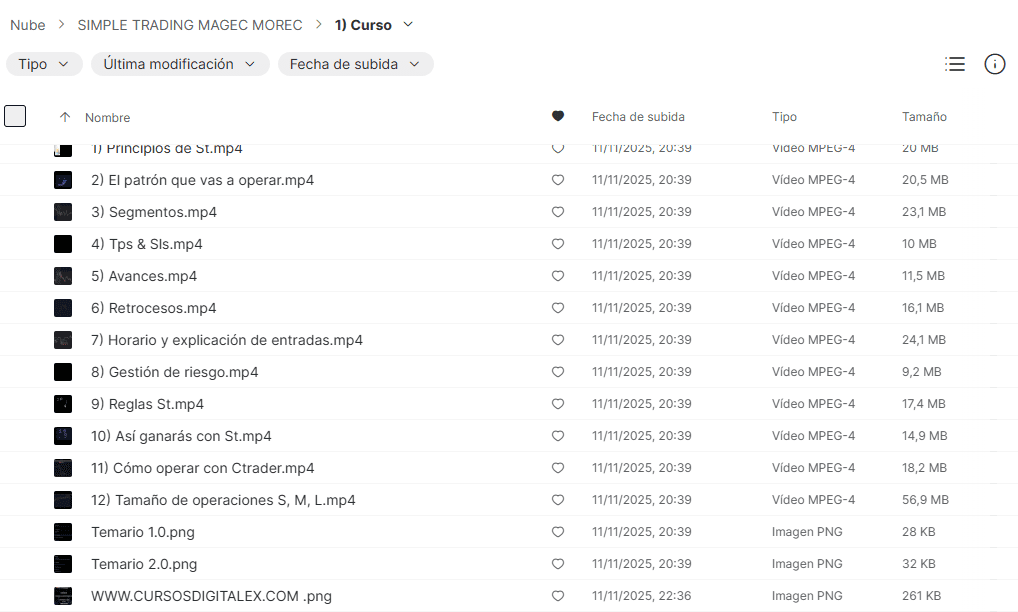This screenshot has width=1018, height=612.
Task: Click the sort direction arrow beside Nombre
Action: click(x=65, y=117)
